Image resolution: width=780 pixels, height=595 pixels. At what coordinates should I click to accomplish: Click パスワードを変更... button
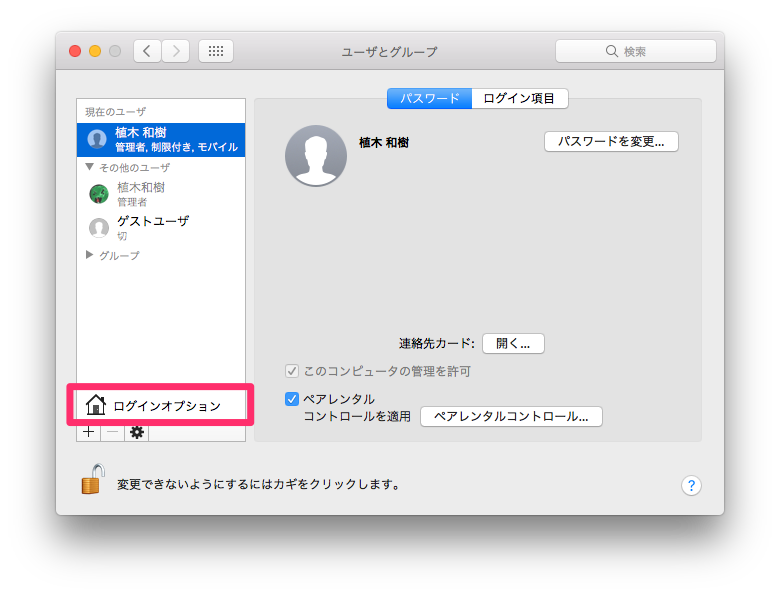pyautogui.click(x=611, y=142)
